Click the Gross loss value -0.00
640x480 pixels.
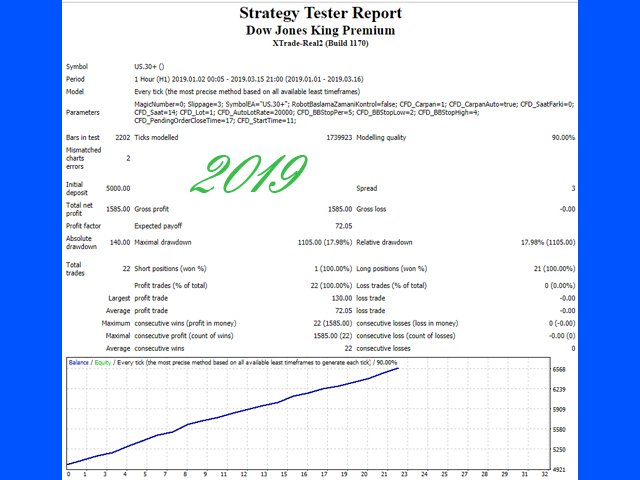point(567,209)
